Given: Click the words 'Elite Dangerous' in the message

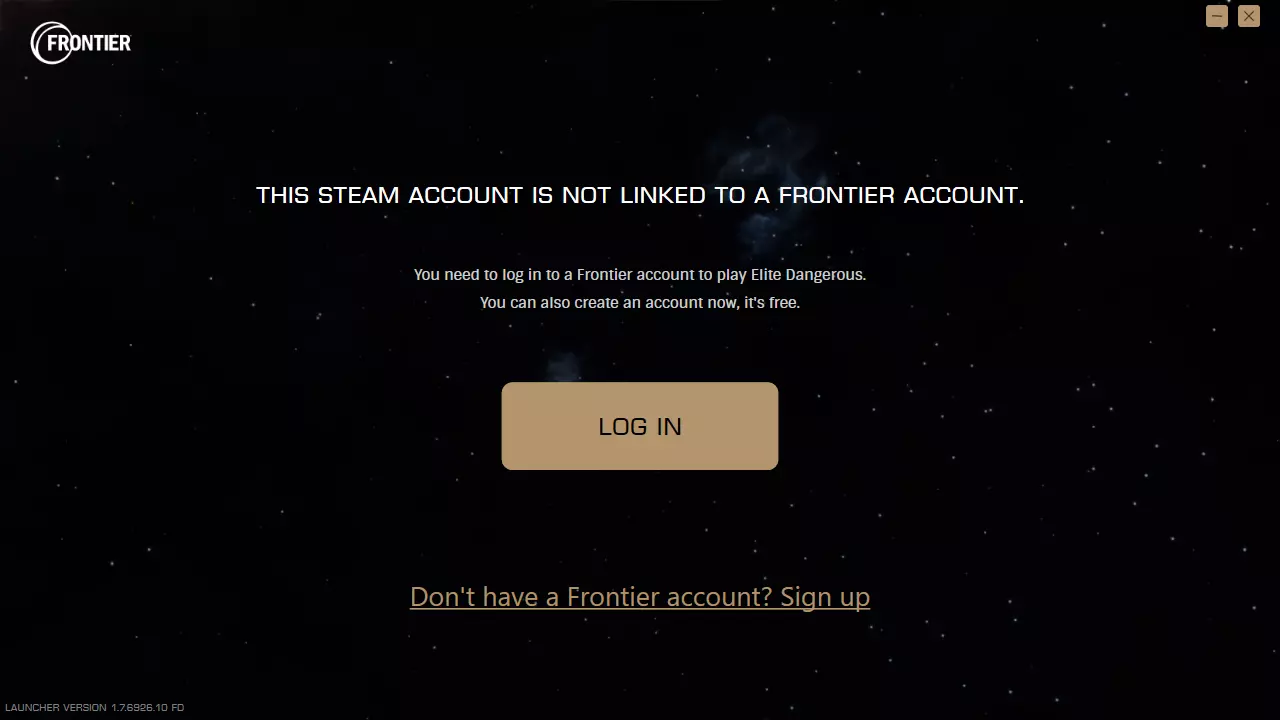Looking at the screenshot, I should 808,274.
